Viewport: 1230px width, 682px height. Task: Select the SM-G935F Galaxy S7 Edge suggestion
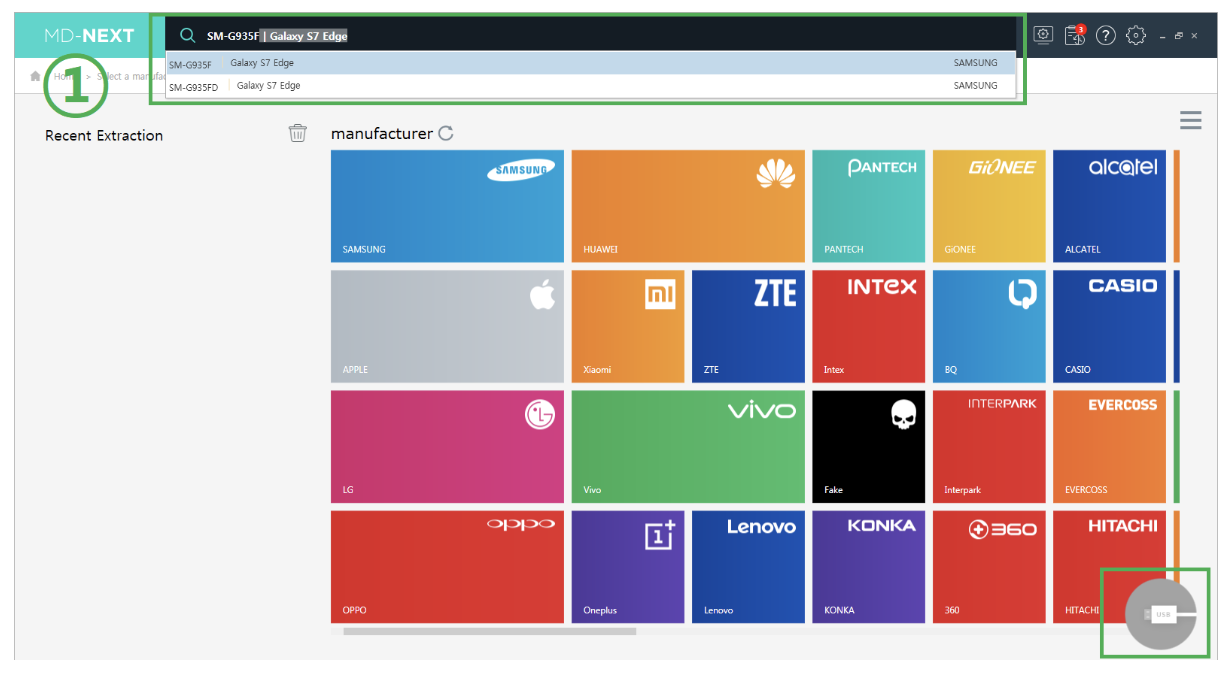point(590,63)
